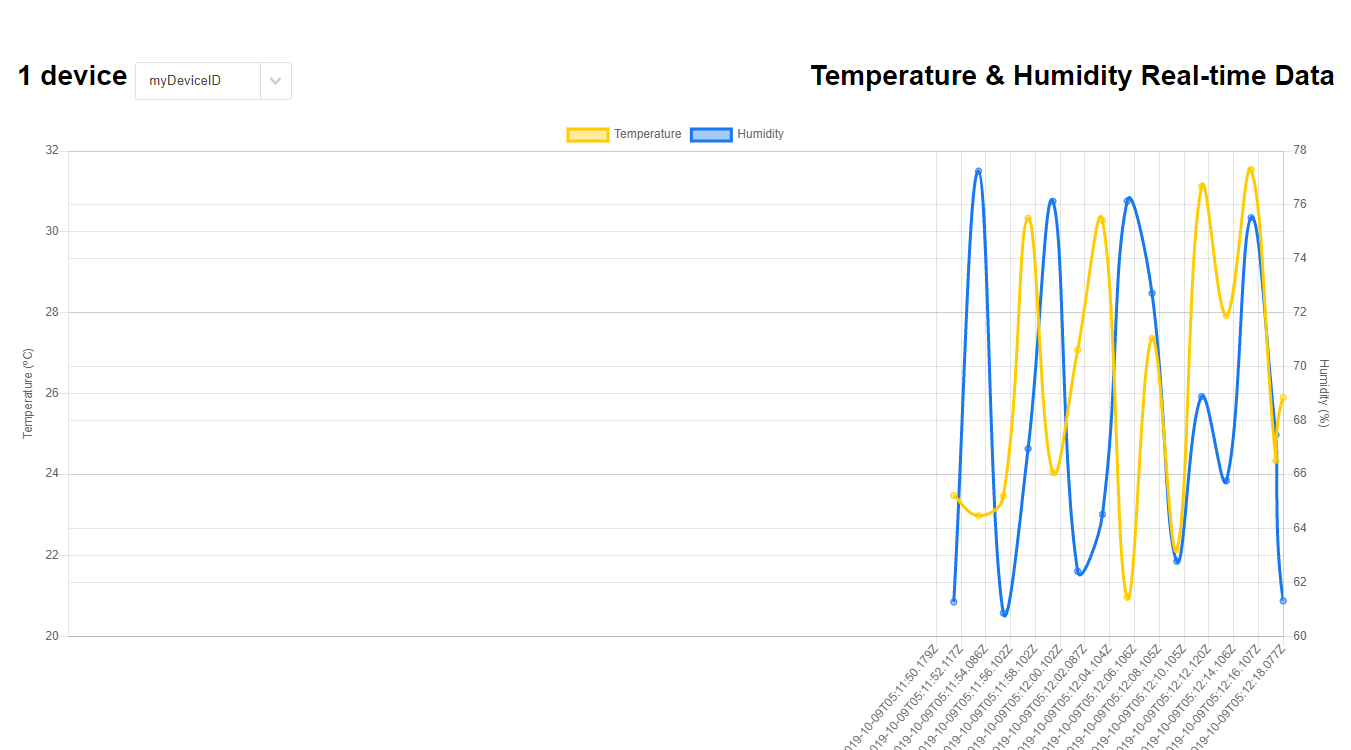The width and height of the screenshot is (1351, 750).
Task: Select the highest Humidity data point
Action: click(x=978, y=171)
